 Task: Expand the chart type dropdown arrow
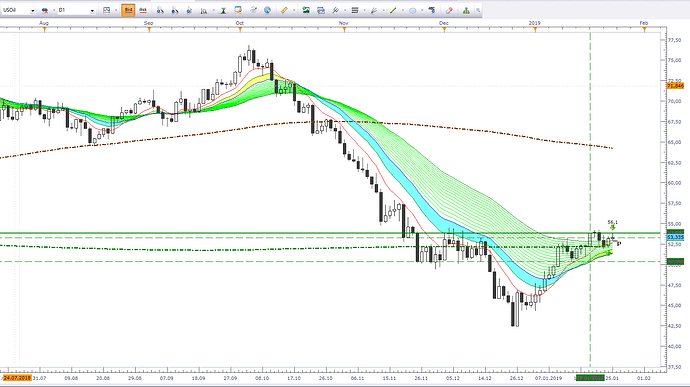[116, 10]
